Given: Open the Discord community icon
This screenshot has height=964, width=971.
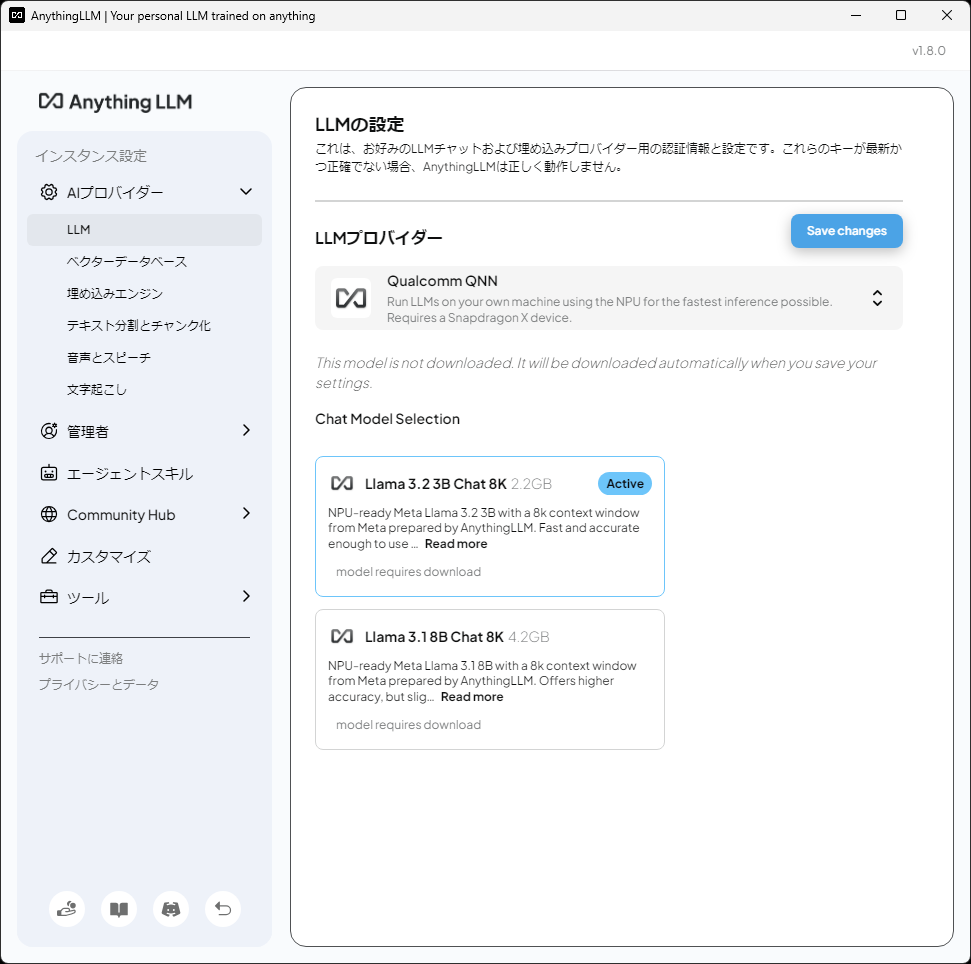Looking at the screenshot, I should (170, 909).
